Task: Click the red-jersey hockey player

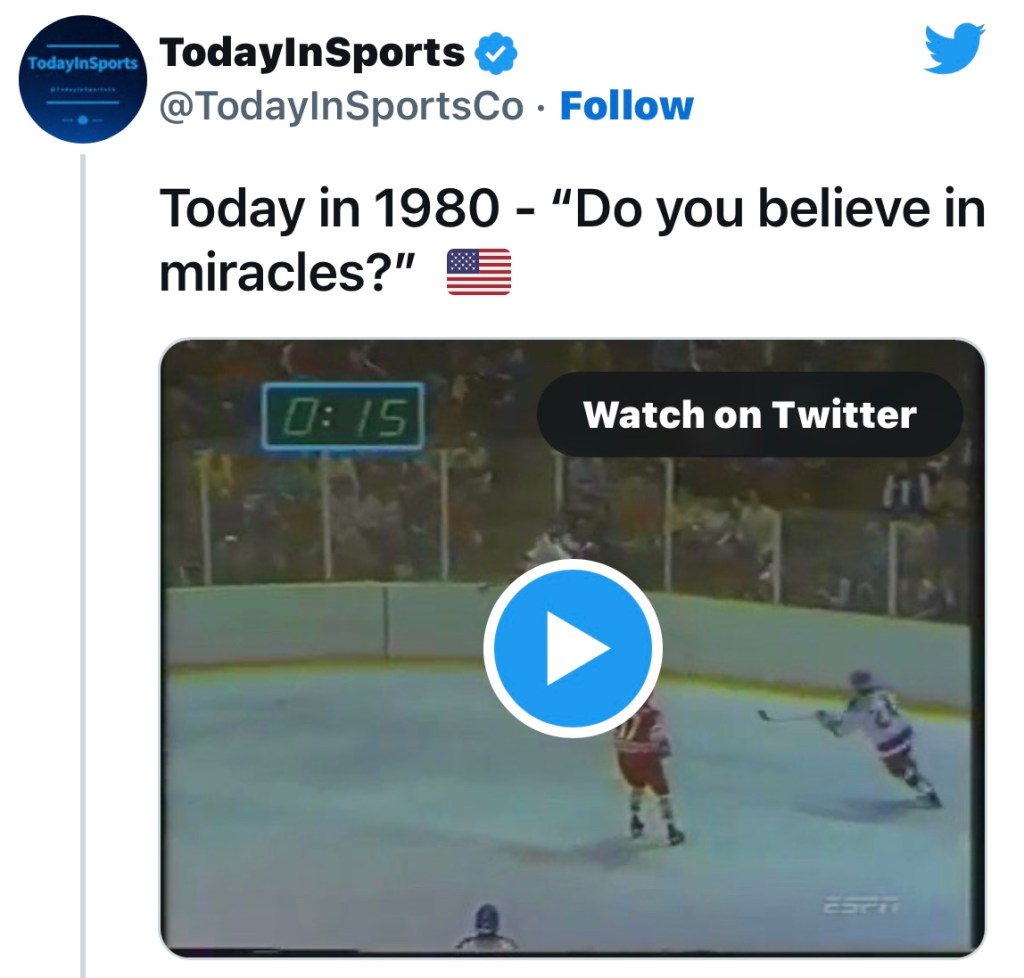Action: [x=645, y=765]
